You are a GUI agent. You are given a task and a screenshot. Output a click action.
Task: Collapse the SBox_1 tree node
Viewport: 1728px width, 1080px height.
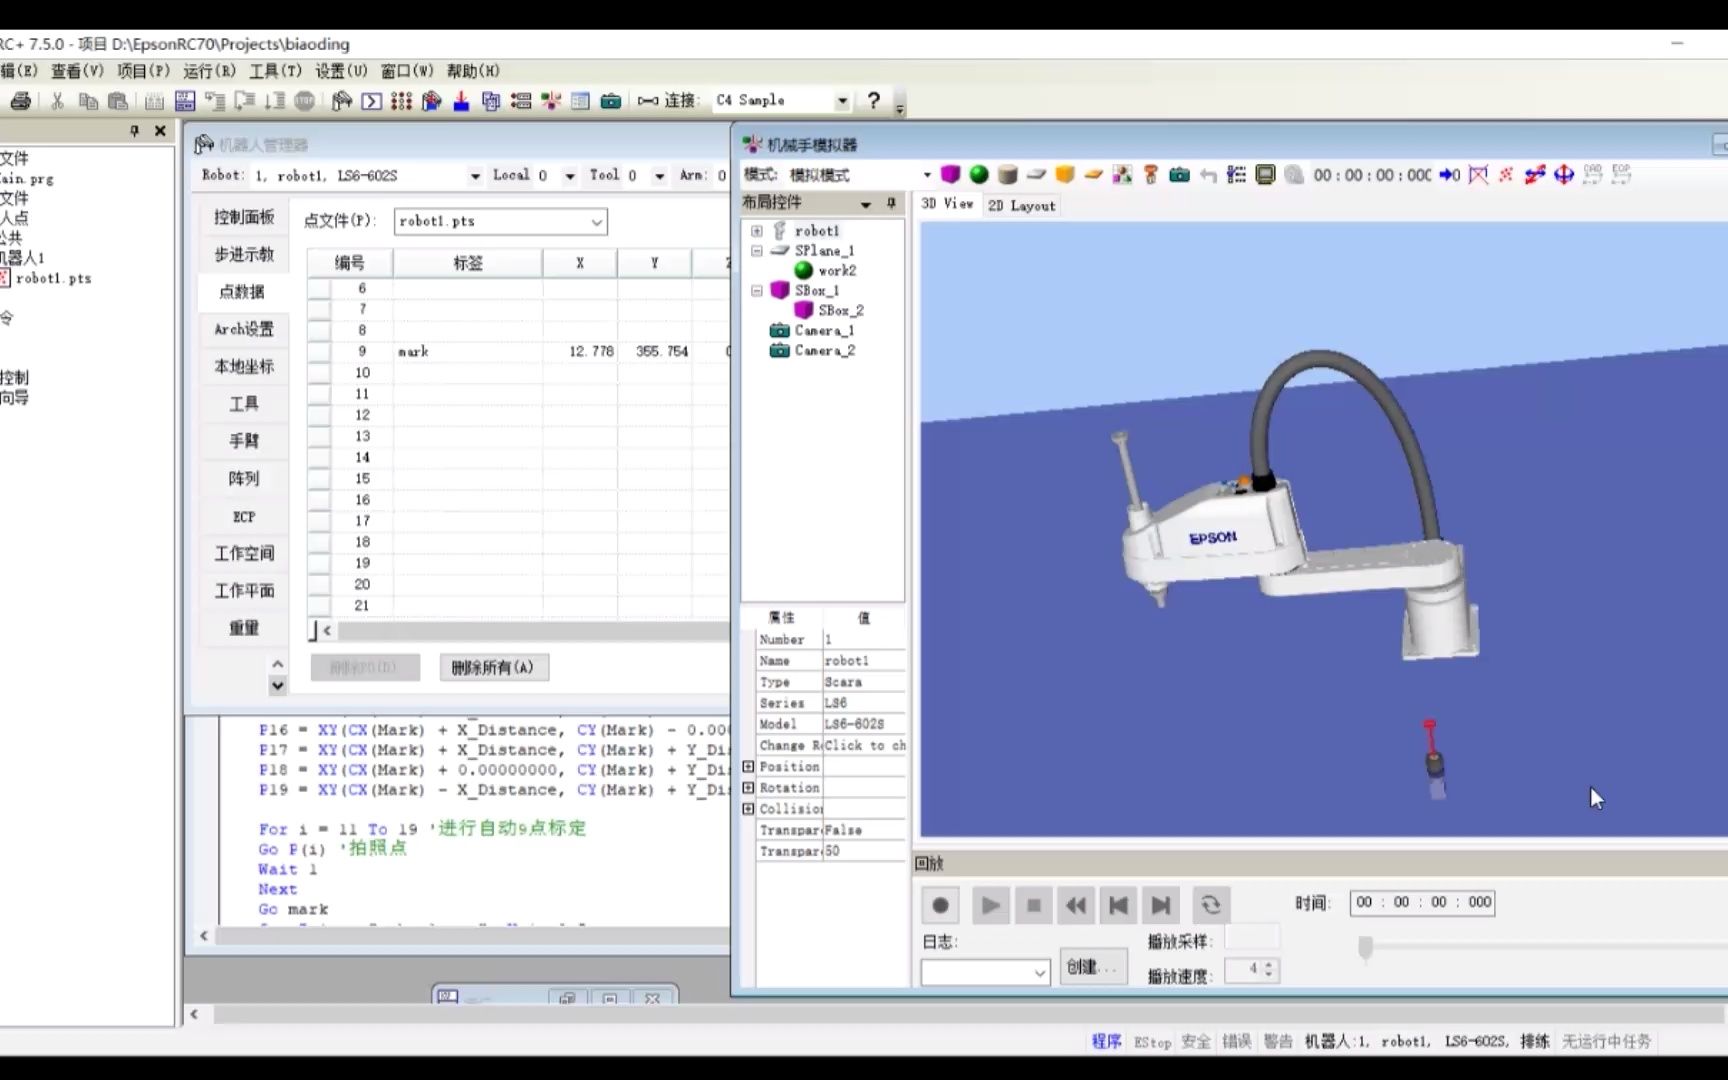(757, 291)
